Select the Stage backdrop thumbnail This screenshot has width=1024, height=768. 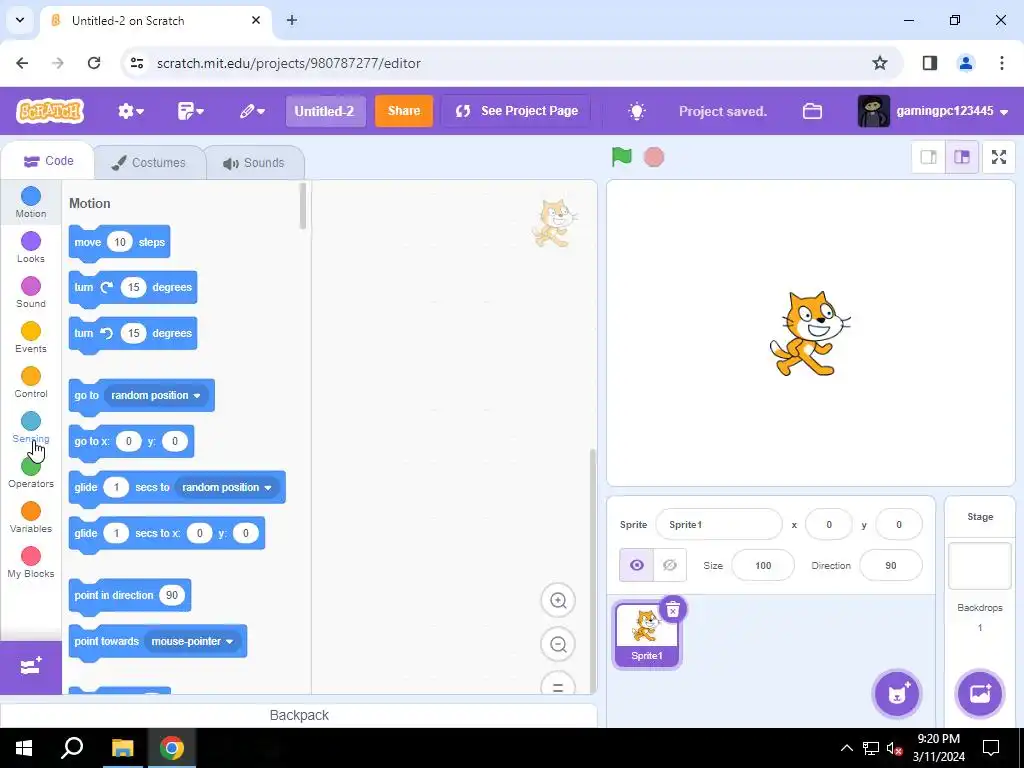point(980,566)
